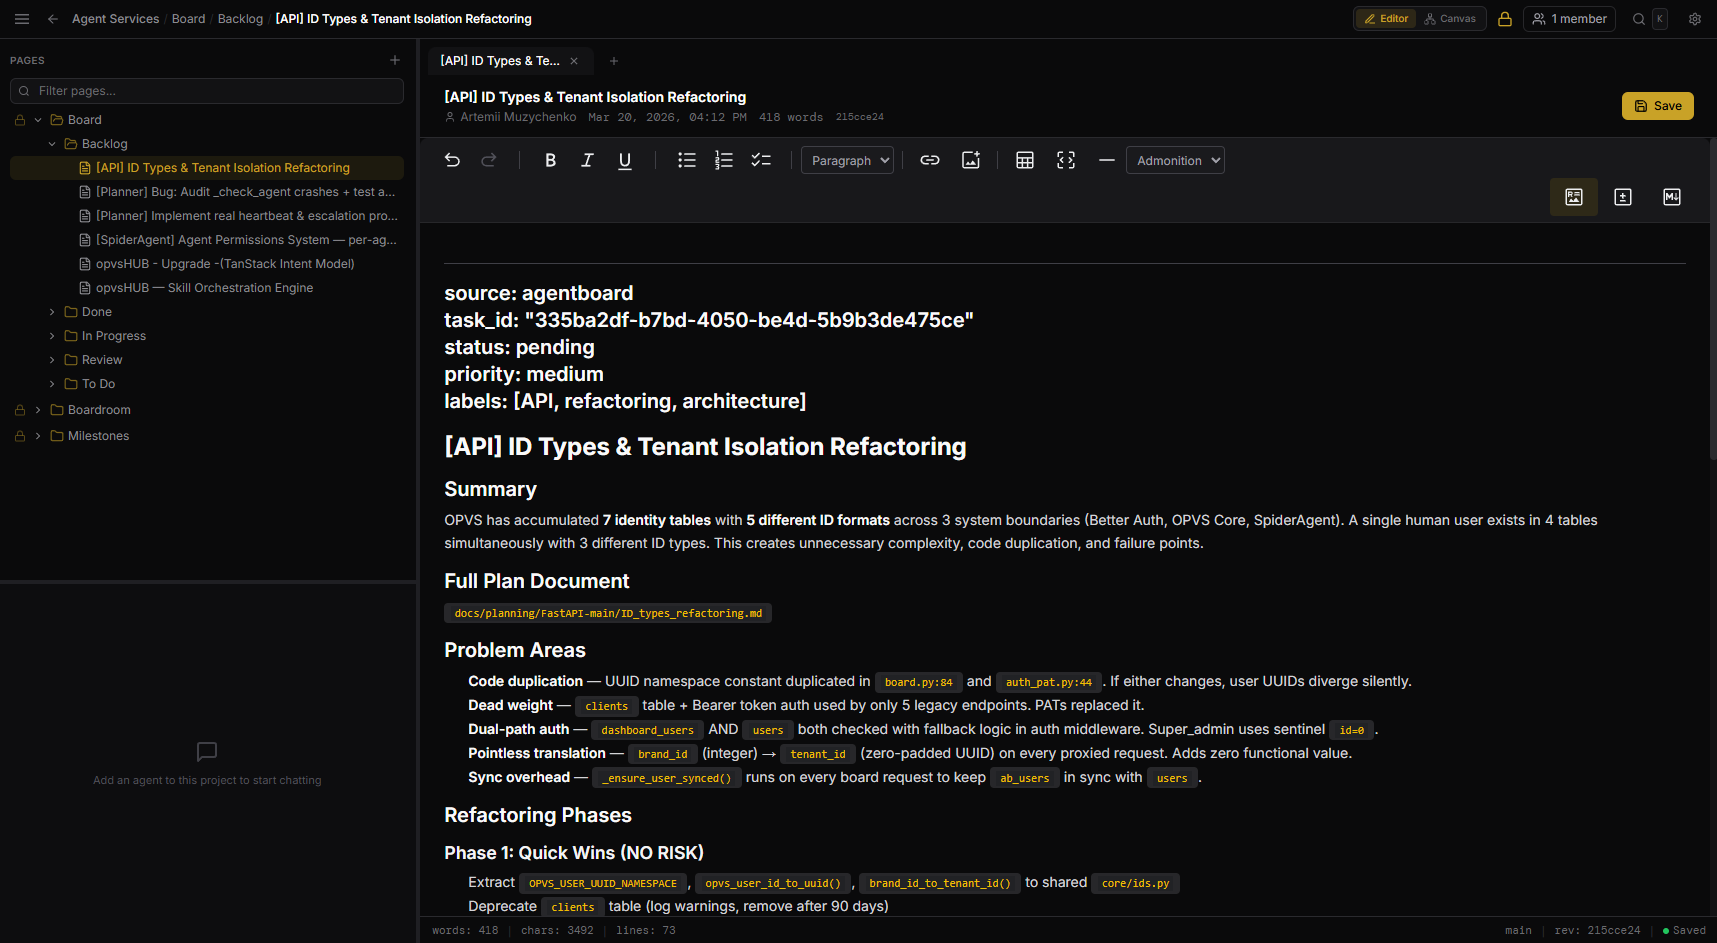Focus the Filter pages field
The height and width of the screenshot is (943, 1717).
[207, 91]
